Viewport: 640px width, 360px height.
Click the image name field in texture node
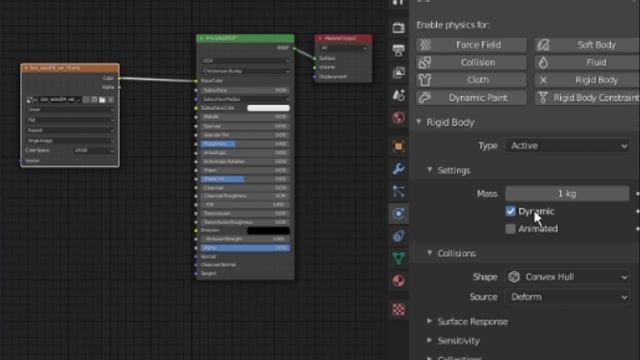pos(60,100)
